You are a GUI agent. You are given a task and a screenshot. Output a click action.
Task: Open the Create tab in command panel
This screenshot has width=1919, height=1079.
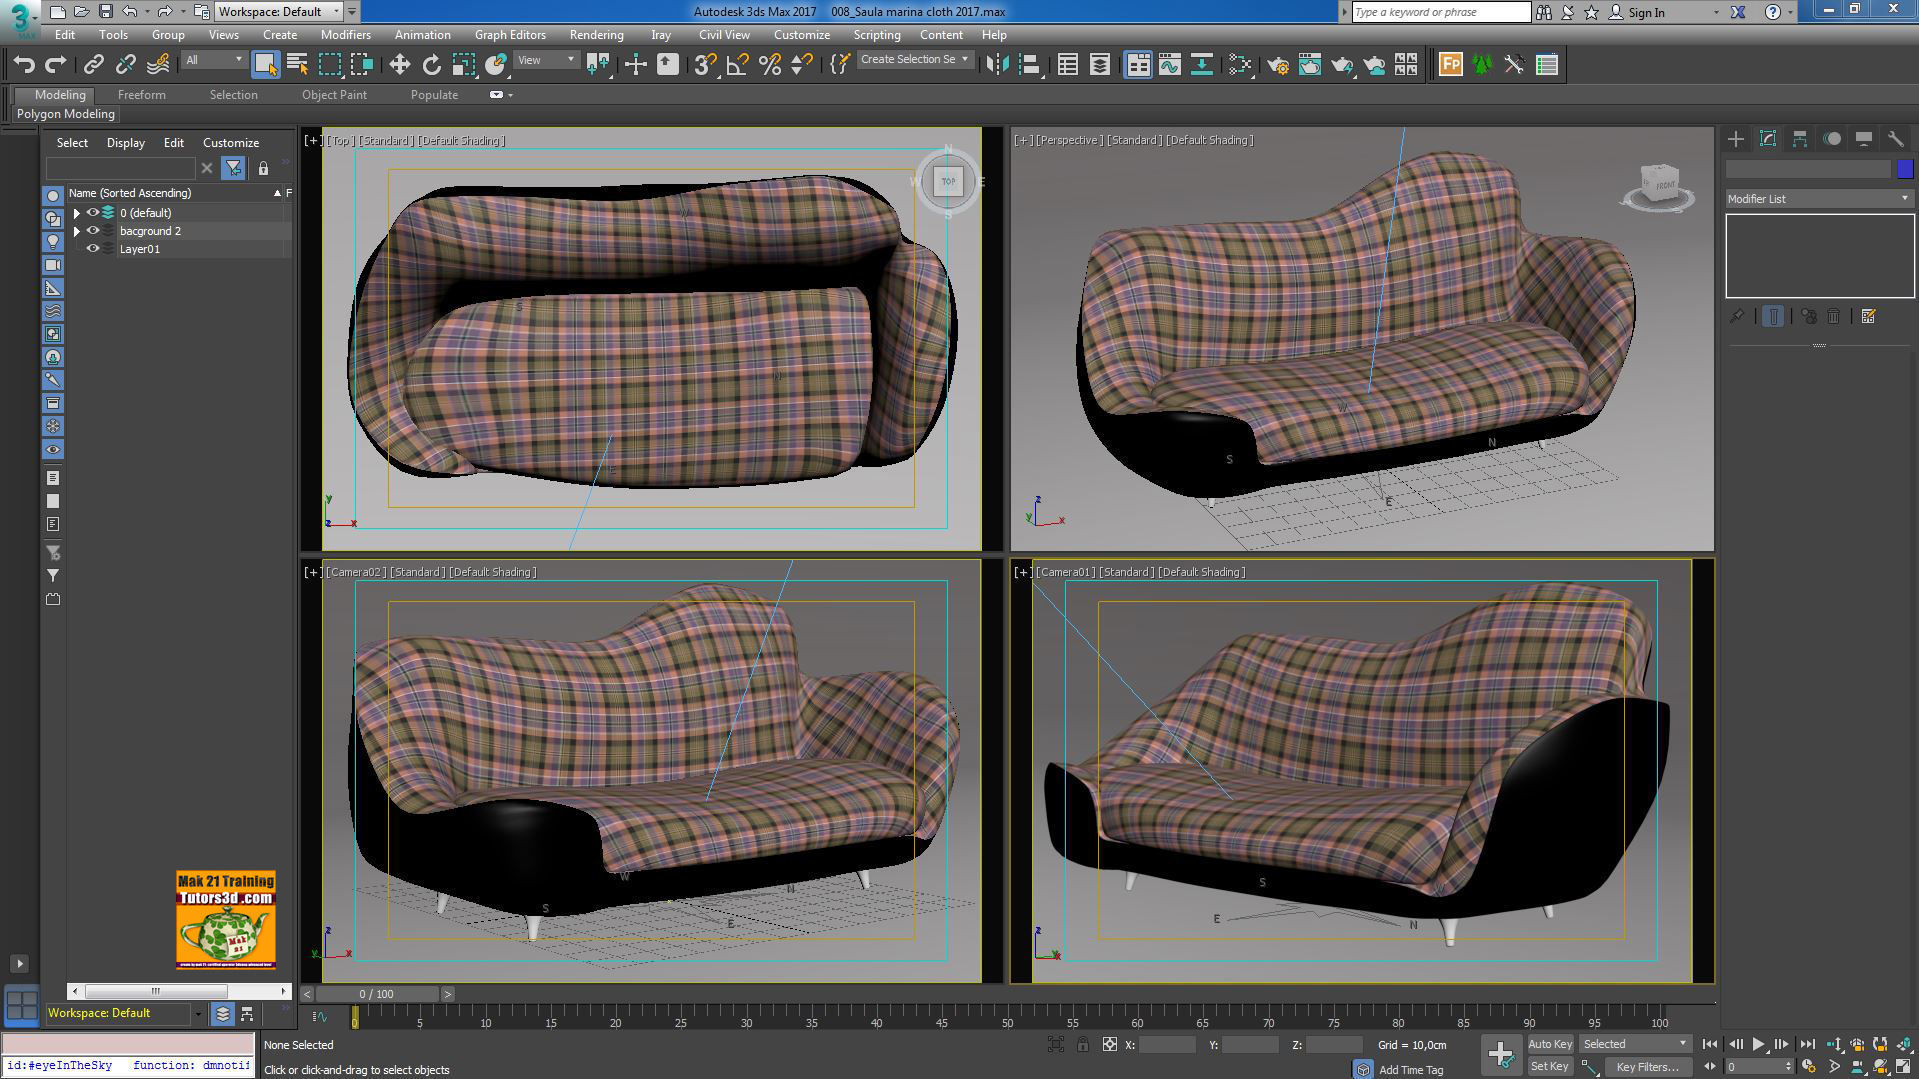pos(1736,139)
